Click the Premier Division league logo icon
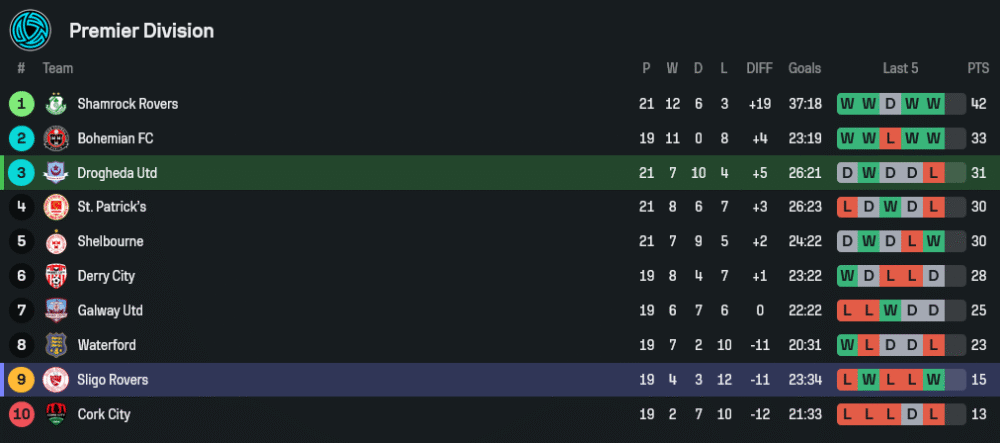This screenshot has width=1000, height=443. [x=29, y=30]
